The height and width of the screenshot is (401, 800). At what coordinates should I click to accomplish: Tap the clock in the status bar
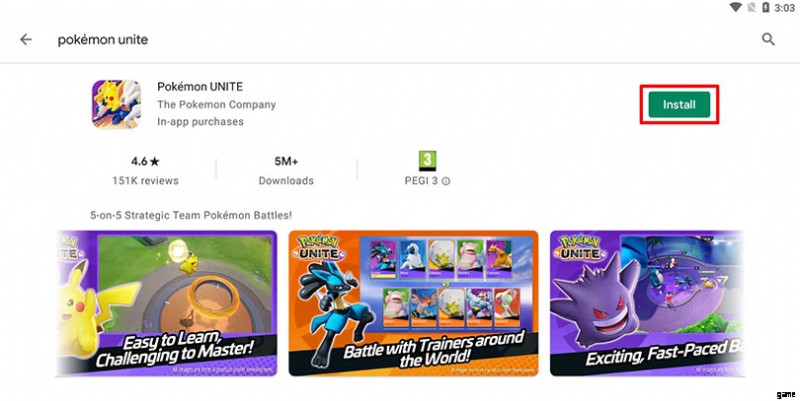pos(784,8)
